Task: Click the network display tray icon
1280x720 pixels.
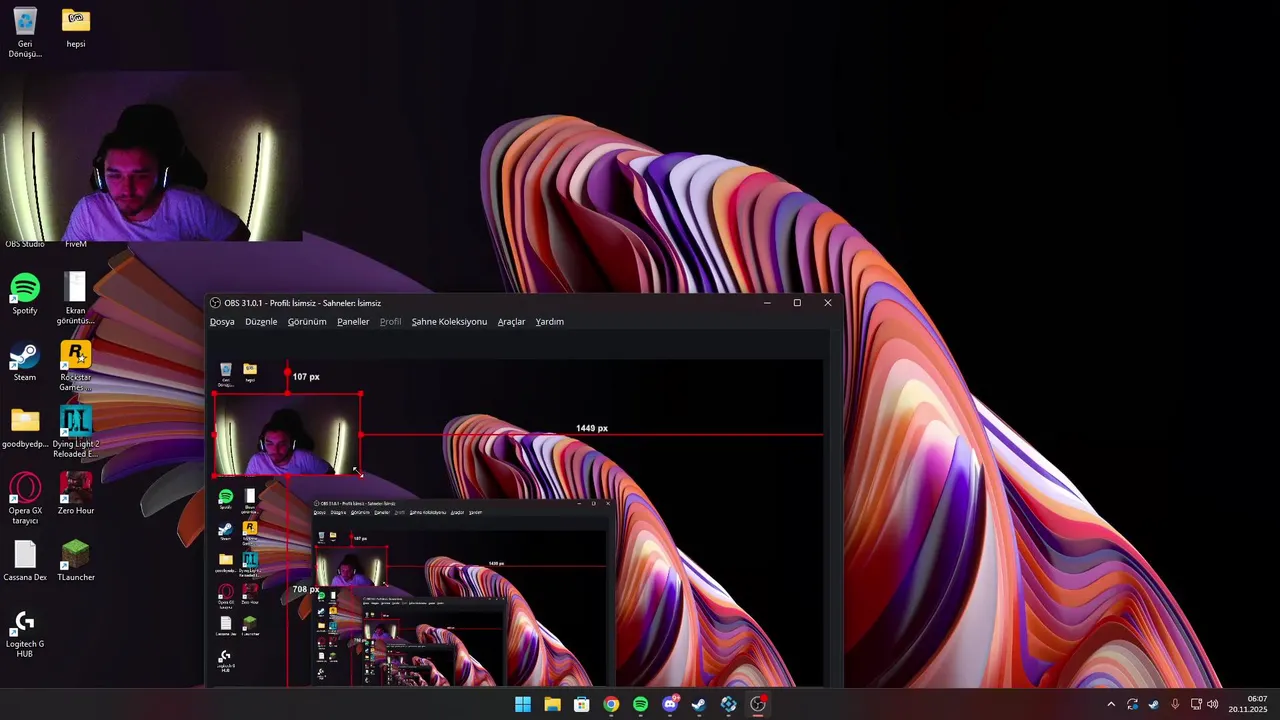Action: 1196,704
